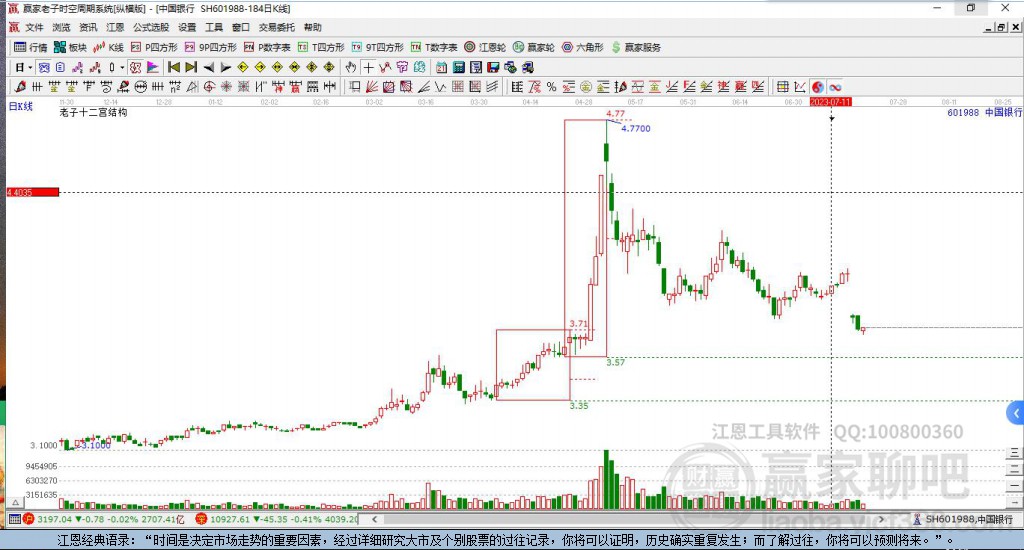Screen dimensions: 1024x550
Task: Click the red pencil drawing tool icon
Action: tap(20, 87)
